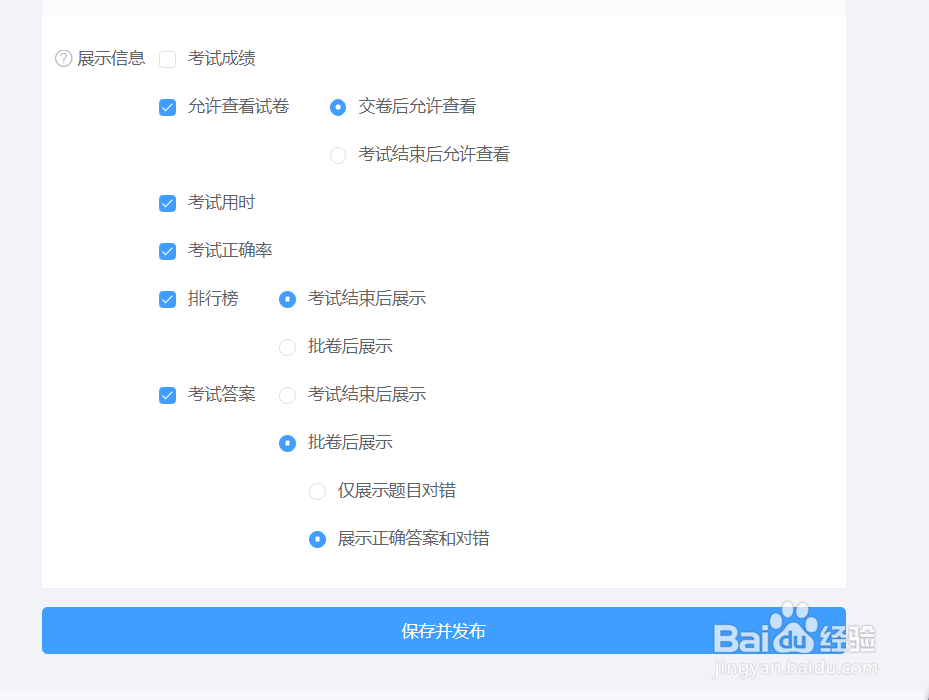
Task: Choose 考试结束后允许查看 option
Action: (337, 155)
